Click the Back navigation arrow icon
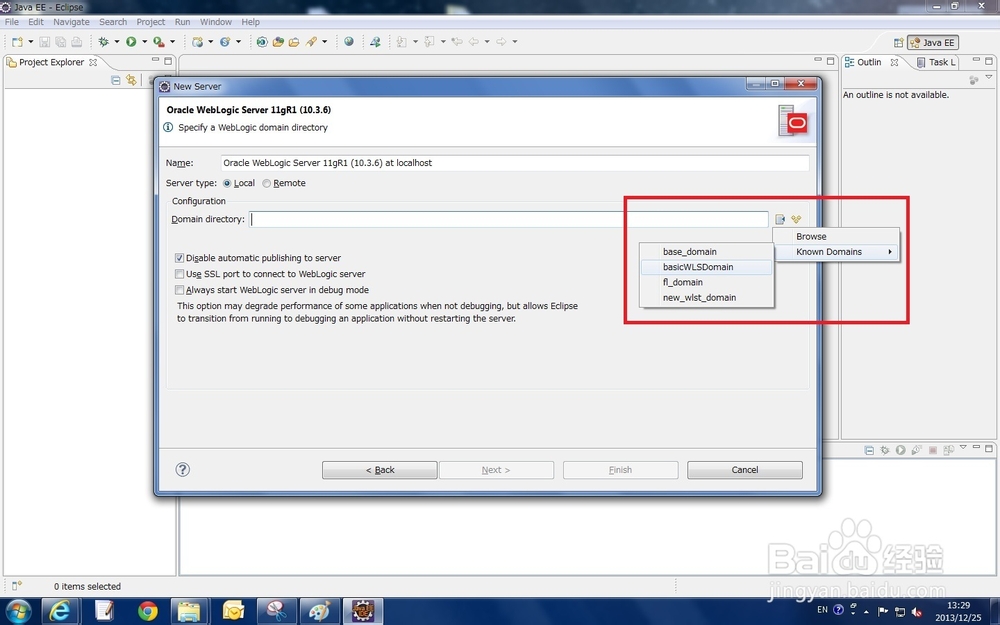The width and height of the screenshot is (1000, 625). tap(473, 41)
